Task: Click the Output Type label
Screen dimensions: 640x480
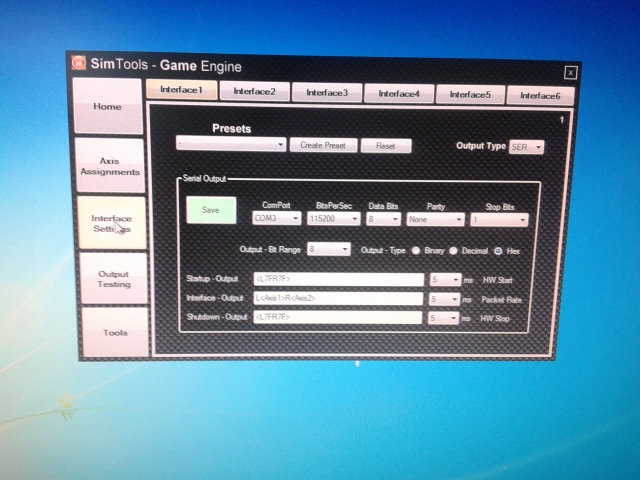Action: [x=481, y=146]
